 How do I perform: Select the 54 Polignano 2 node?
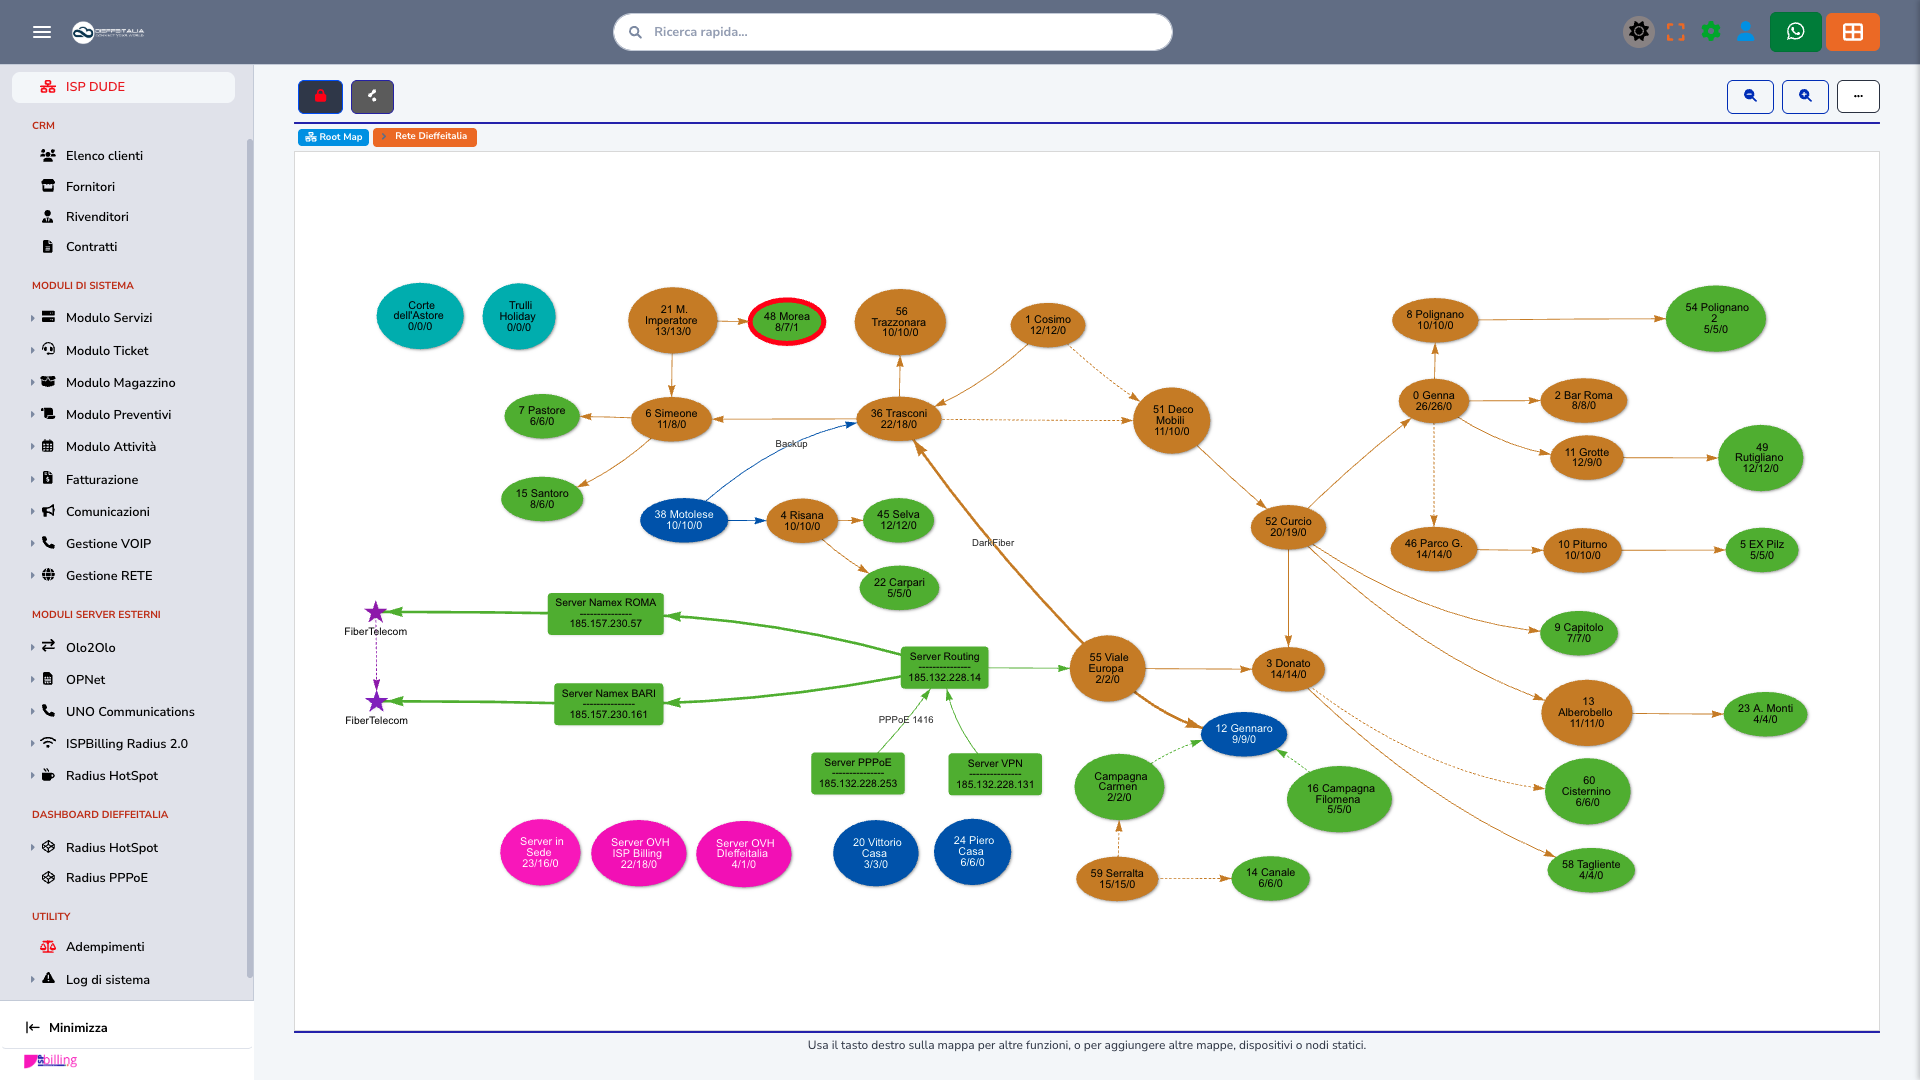point(1716,318)
